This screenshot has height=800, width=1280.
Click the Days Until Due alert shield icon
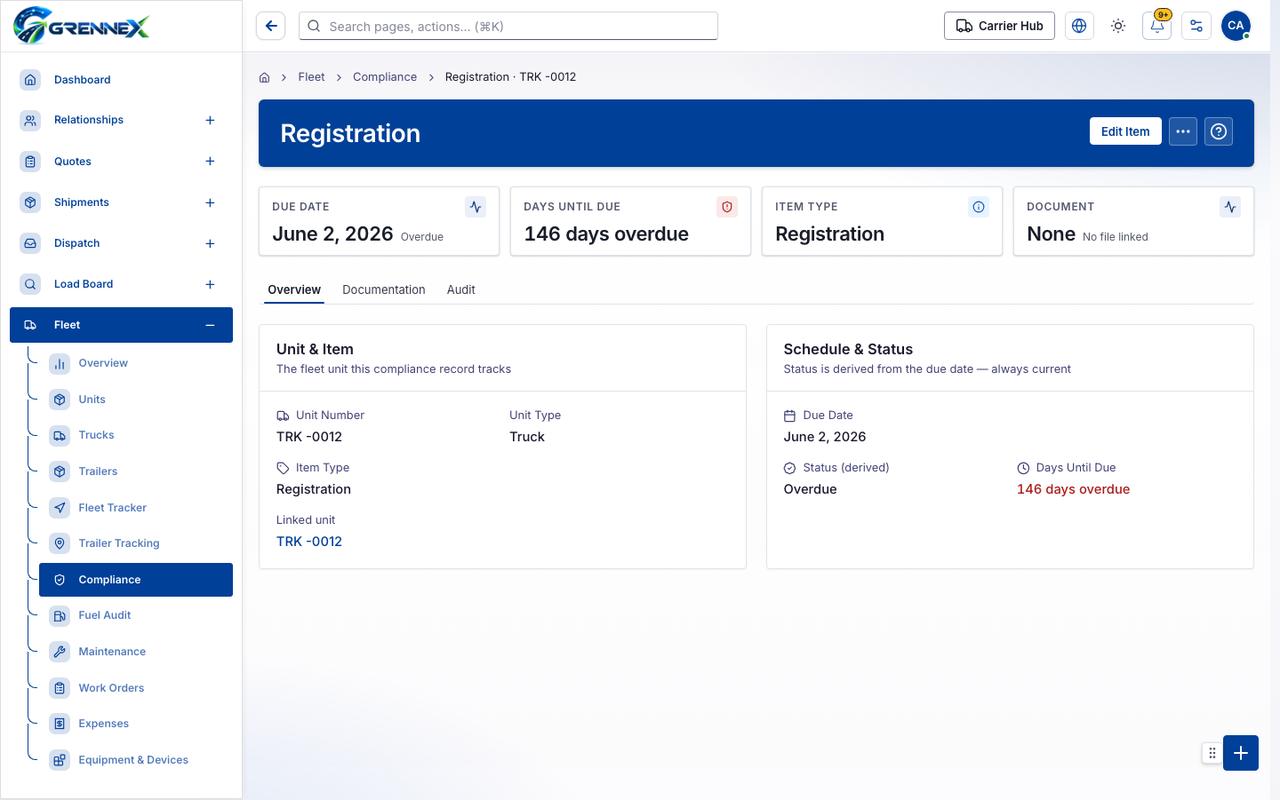[x=727, y=207]
